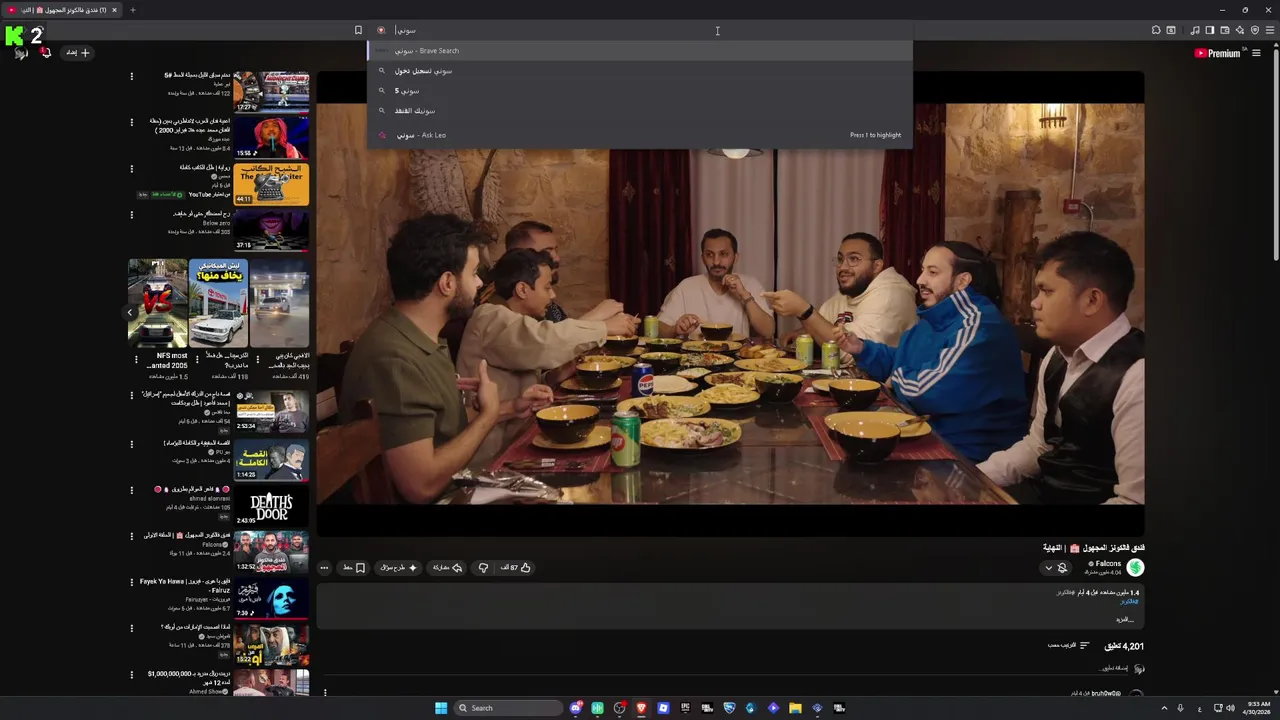Open the media playlist music note icon
The image size is (1280, 720).
pos(1195,30)
